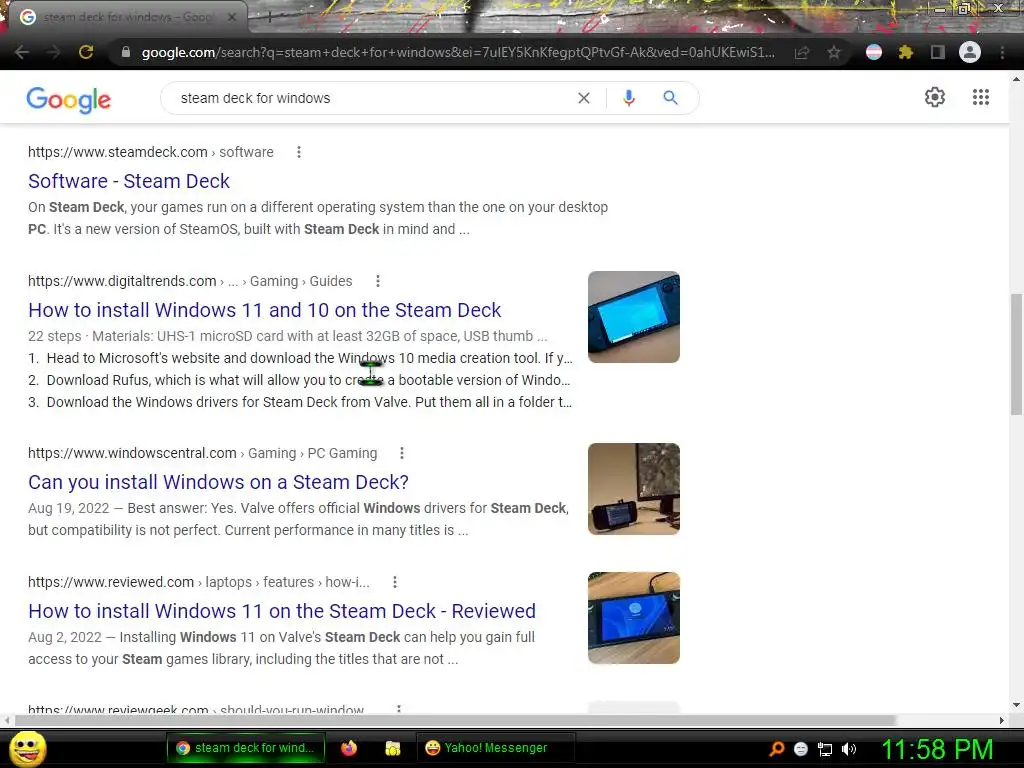Viewport: 1024px width, 768px height.
Task: Close the 'steam deck for windows' tab
Action: (x=231, y=17)
